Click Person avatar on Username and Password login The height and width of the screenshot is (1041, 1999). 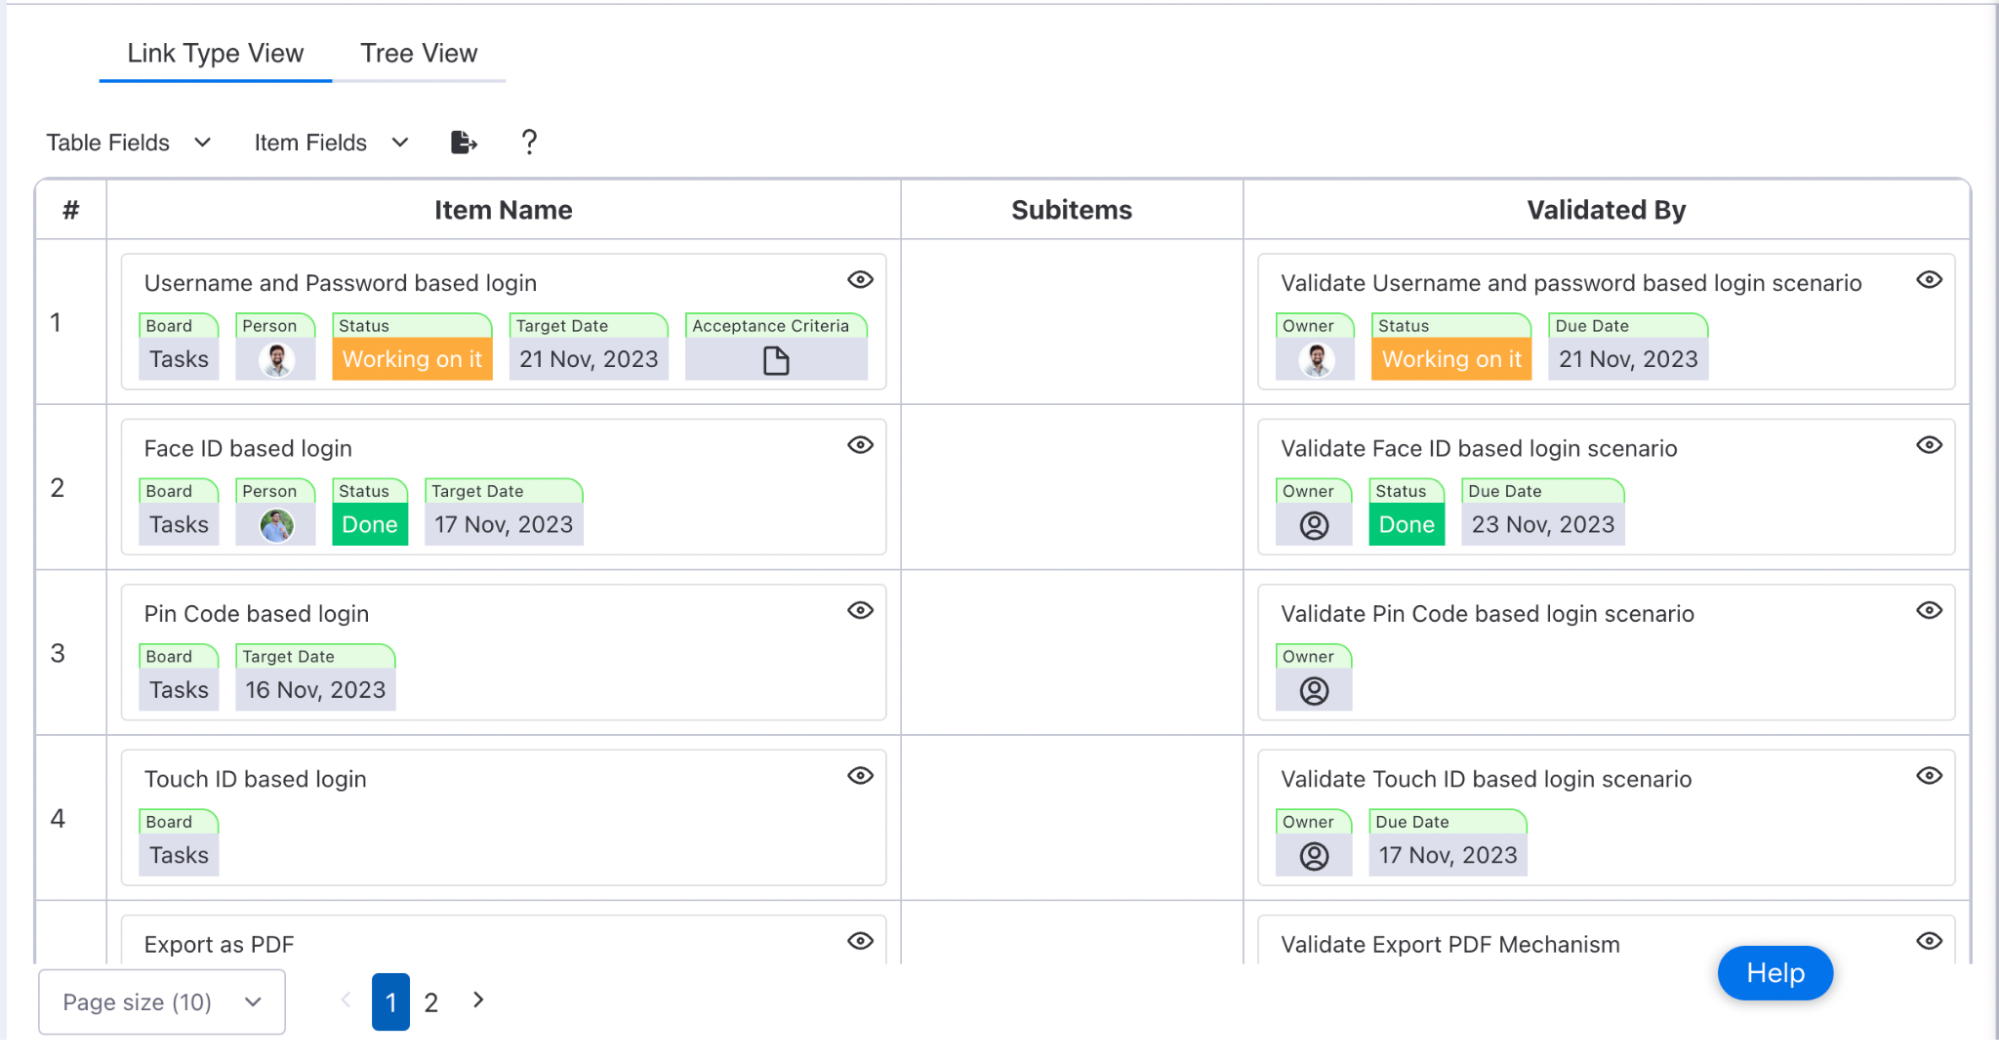[276, 360]
